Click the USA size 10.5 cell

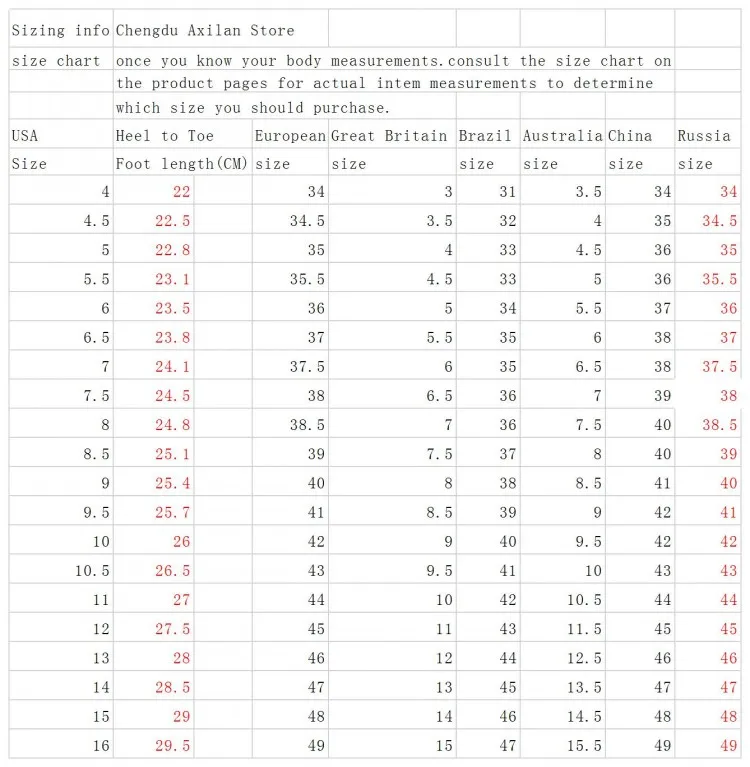coord(61,570)
